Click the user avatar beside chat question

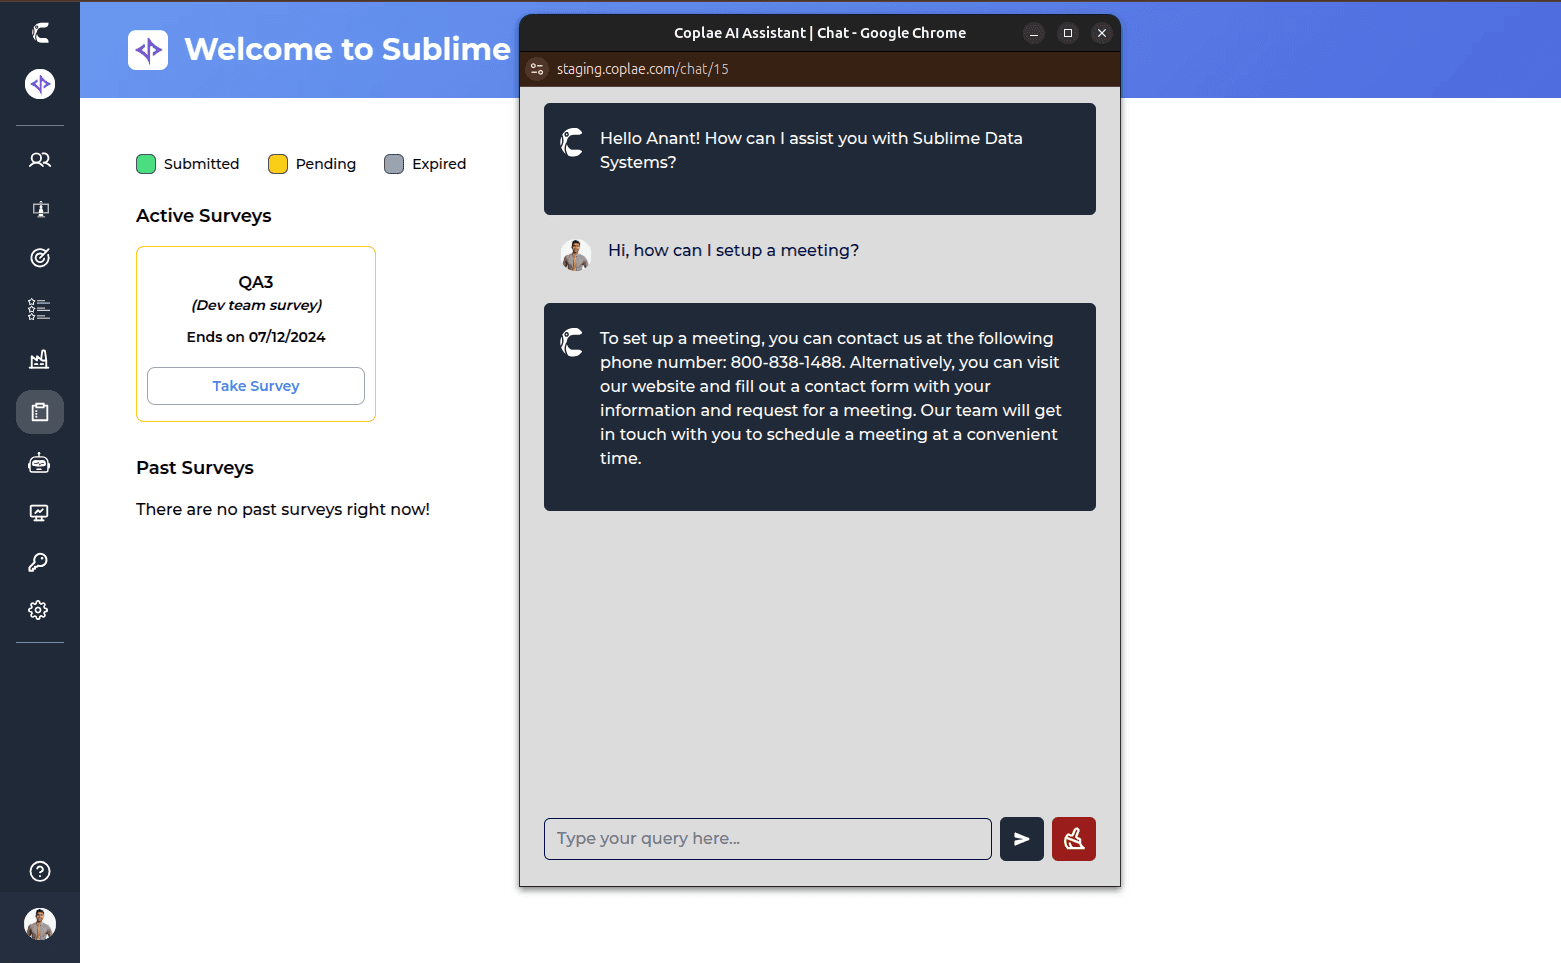(576, 255)
